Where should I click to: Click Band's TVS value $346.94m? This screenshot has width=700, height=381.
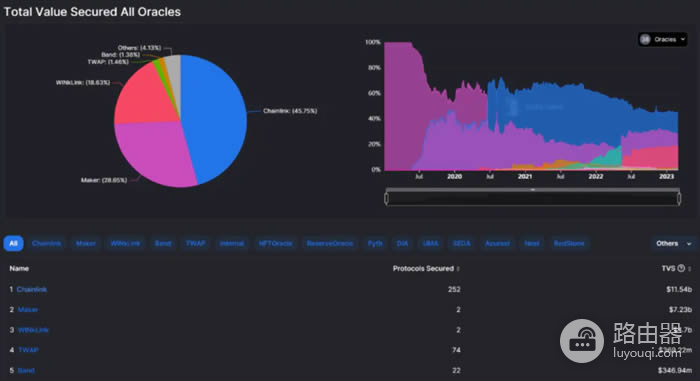coord(675,370)
